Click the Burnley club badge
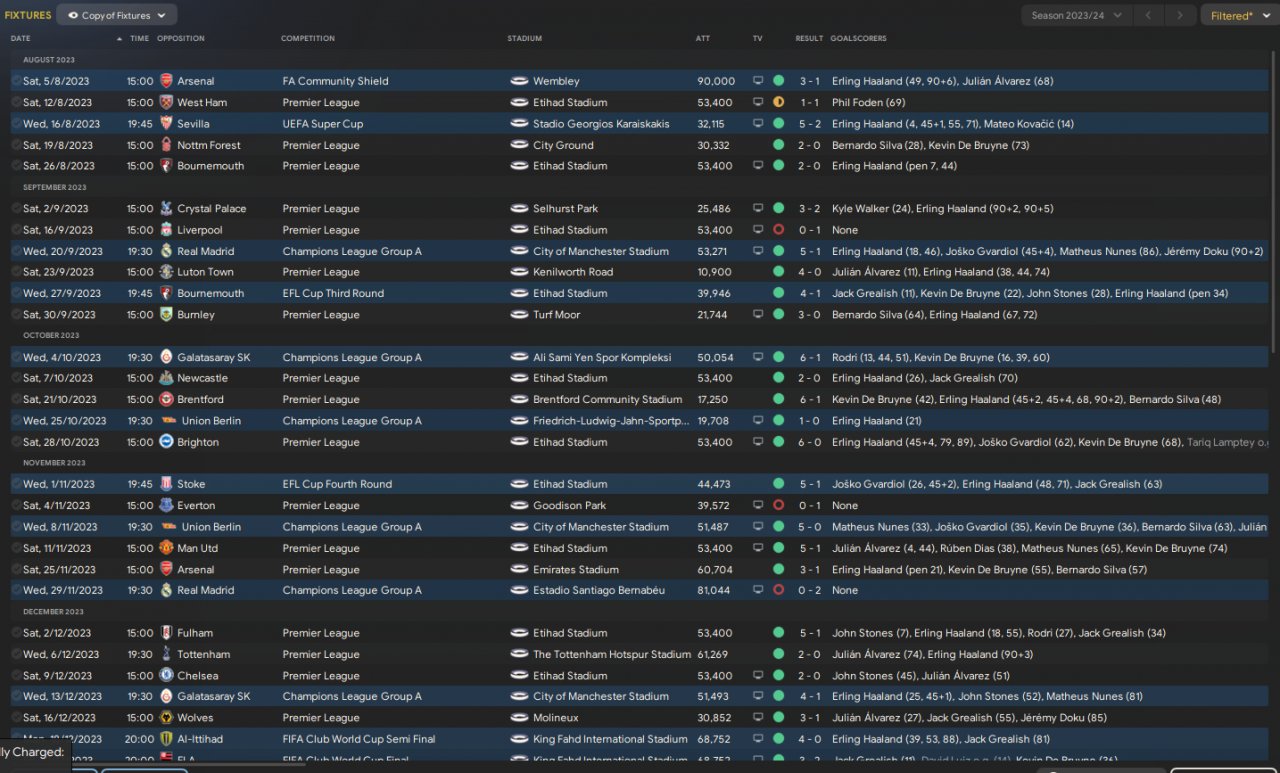The height and width of the screenshot is (773, 1280). 166,315
